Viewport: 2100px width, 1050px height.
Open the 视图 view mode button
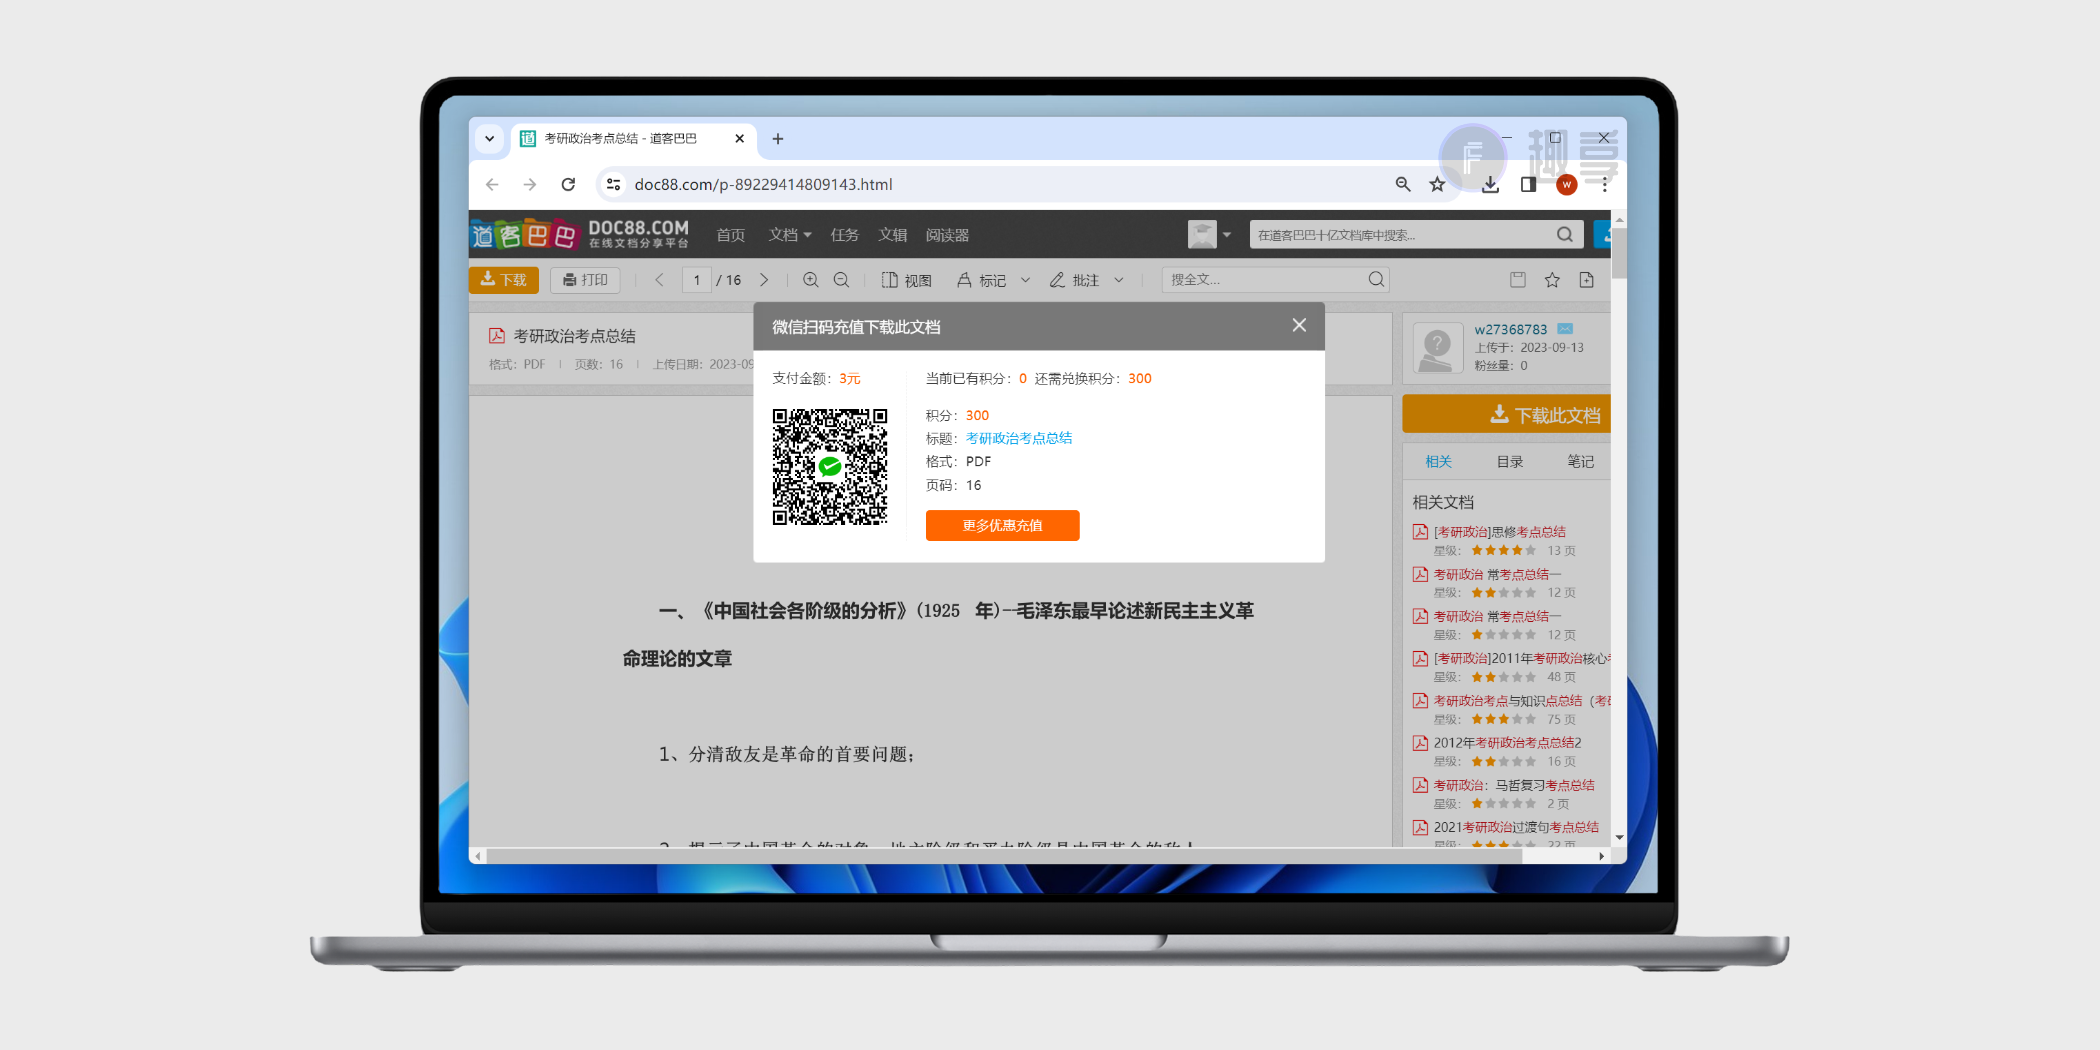pos(906,280)
